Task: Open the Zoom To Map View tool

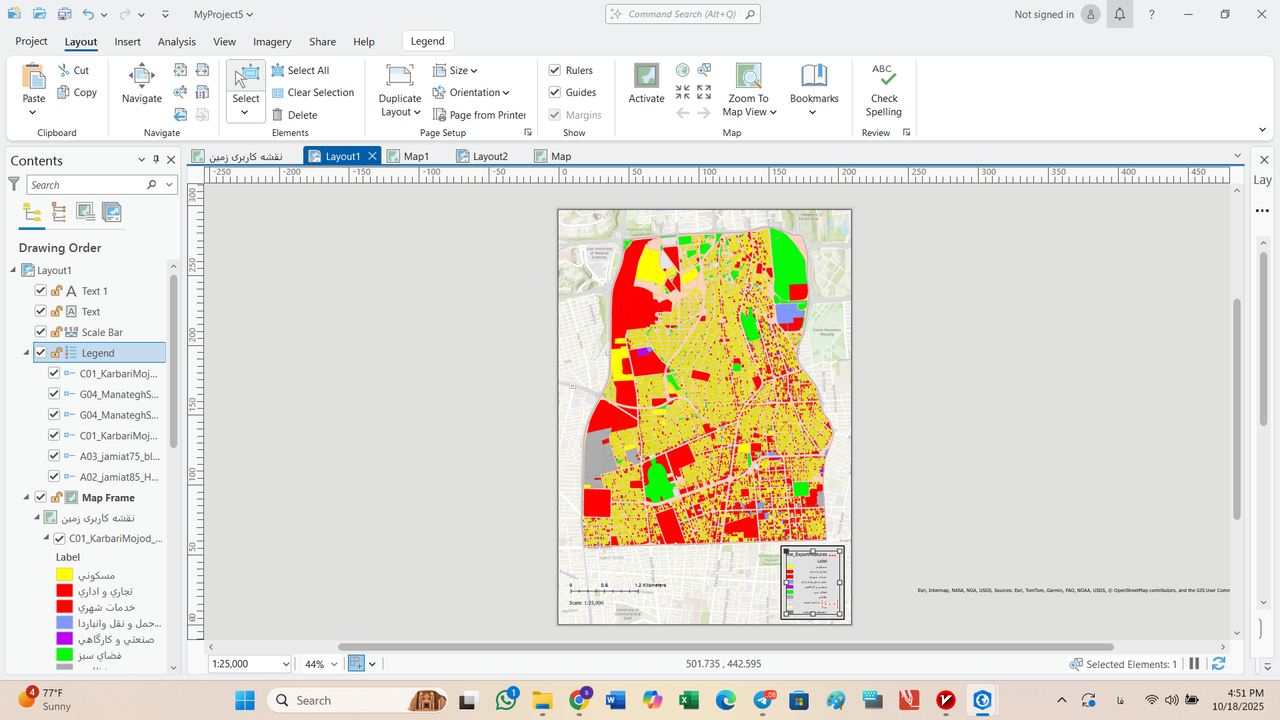Action: [748, 77]
